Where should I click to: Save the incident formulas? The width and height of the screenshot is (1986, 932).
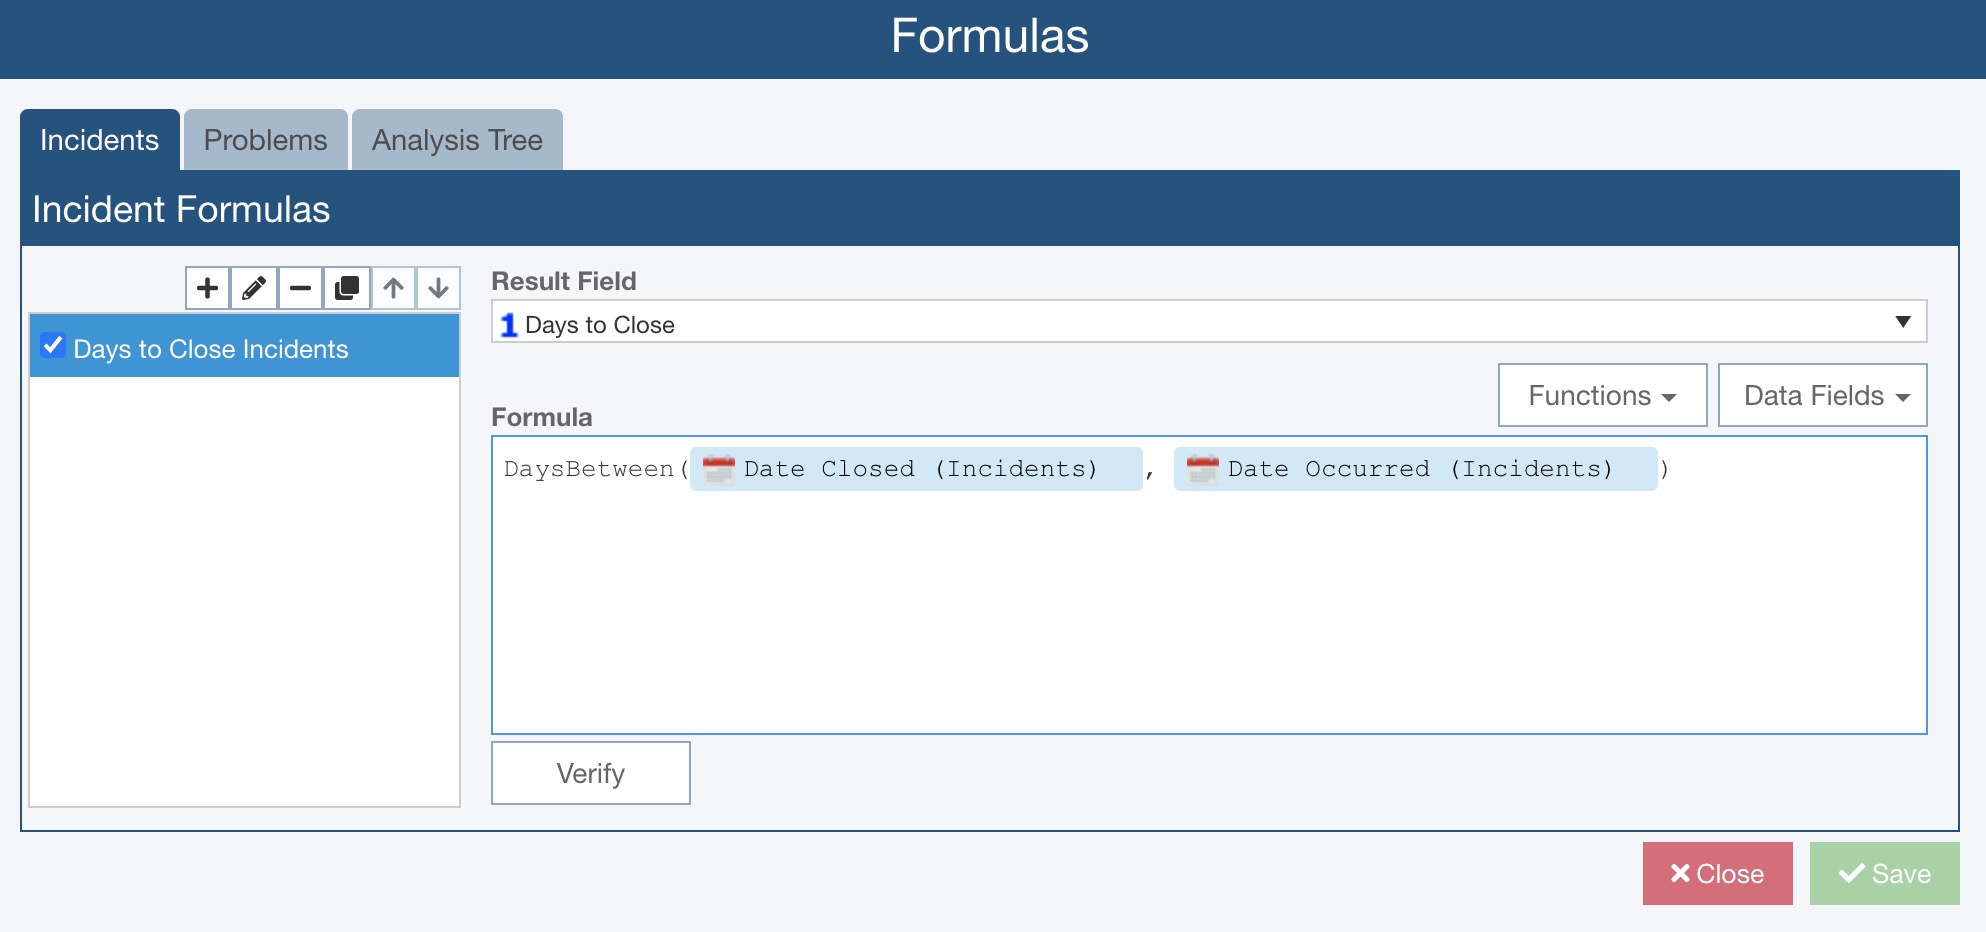pyautogui.click(x=1884, y=873)
